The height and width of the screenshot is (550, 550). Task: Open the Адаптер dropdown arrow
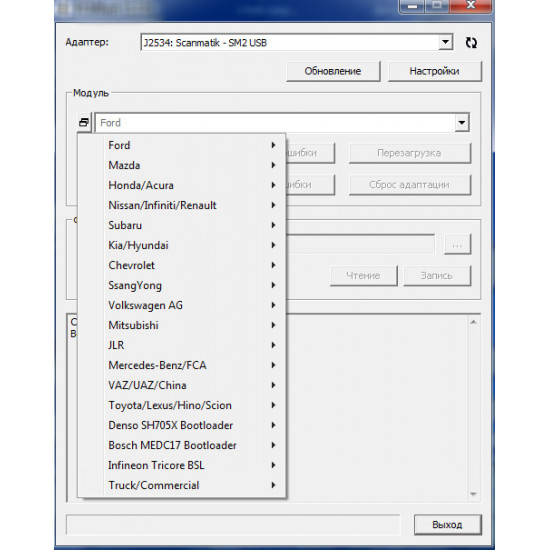(445, 42)
